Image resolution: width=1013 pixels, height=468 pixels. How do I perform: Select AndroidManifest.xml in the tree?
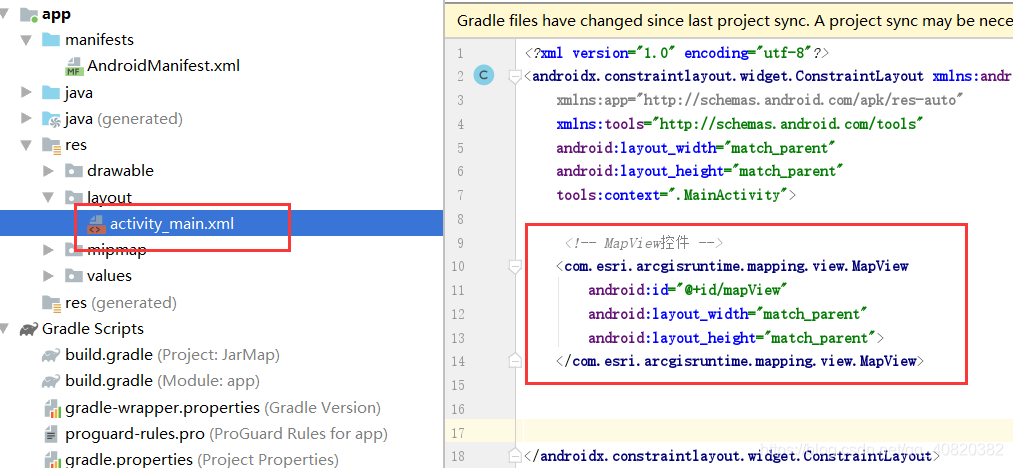[x=163, y=66]
